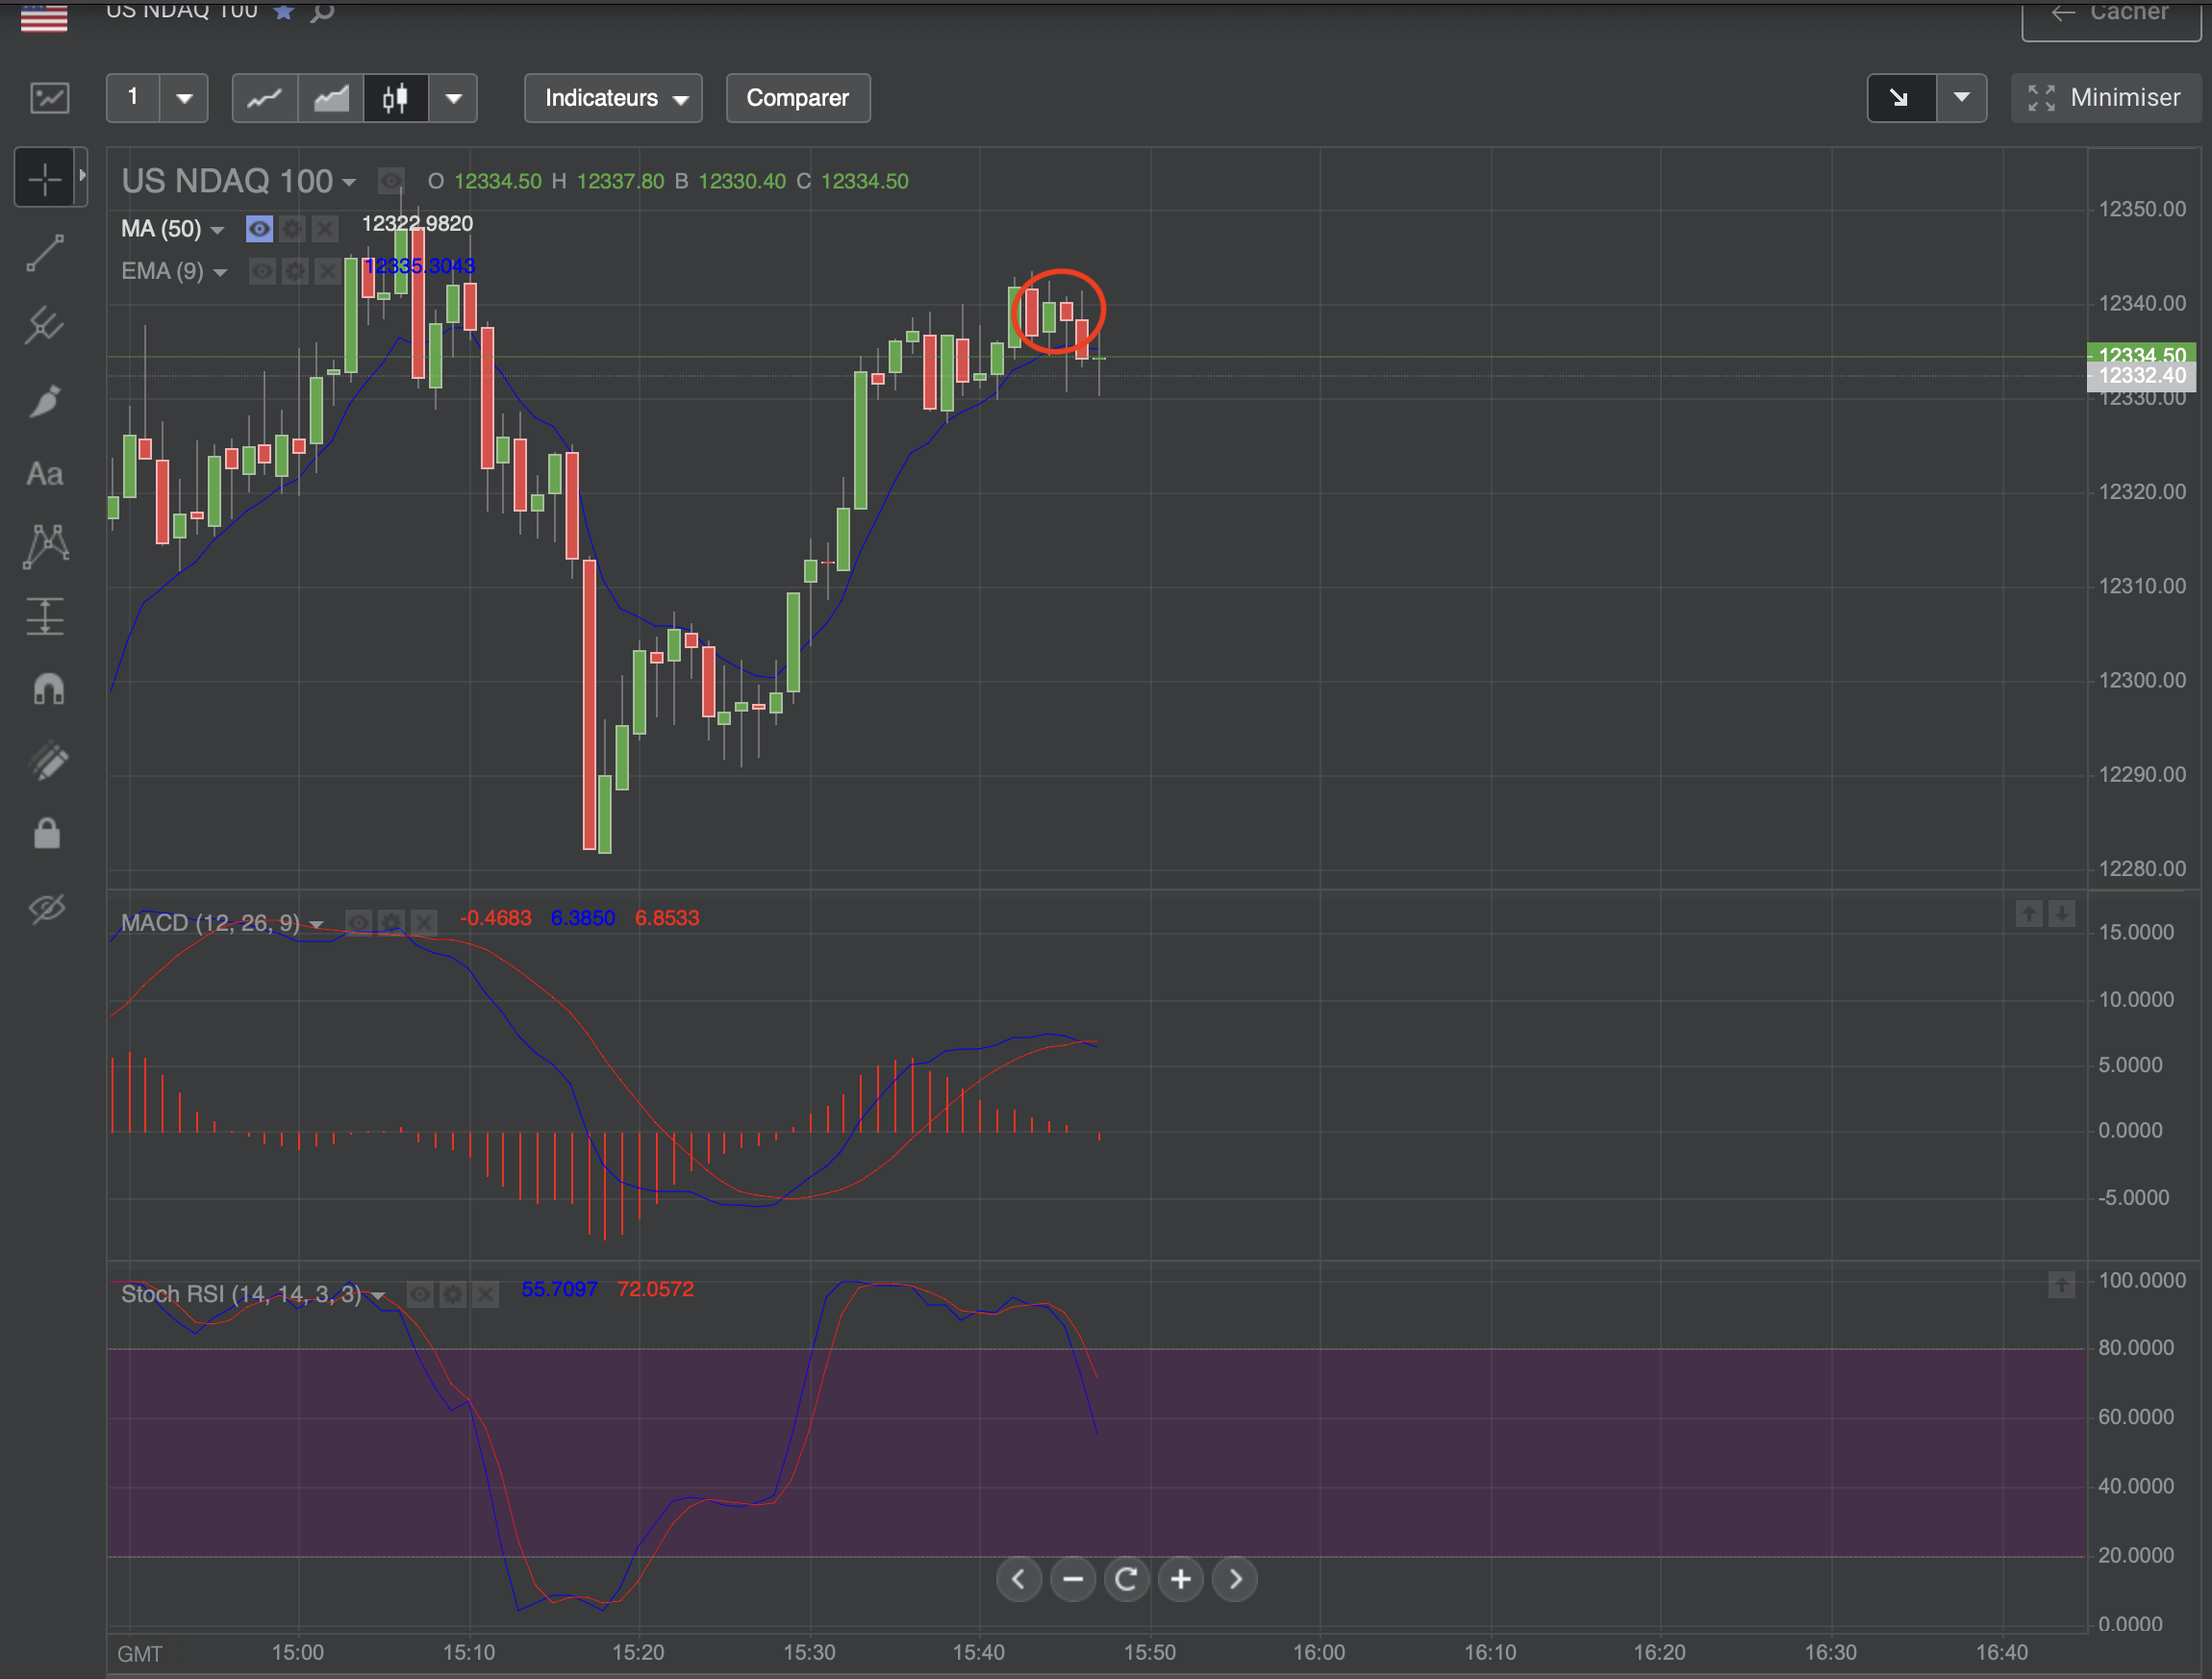Open the timeframe interval dropdown arrow
The height and width of the screenshot is (1679, 2212).
pos(184,98)
